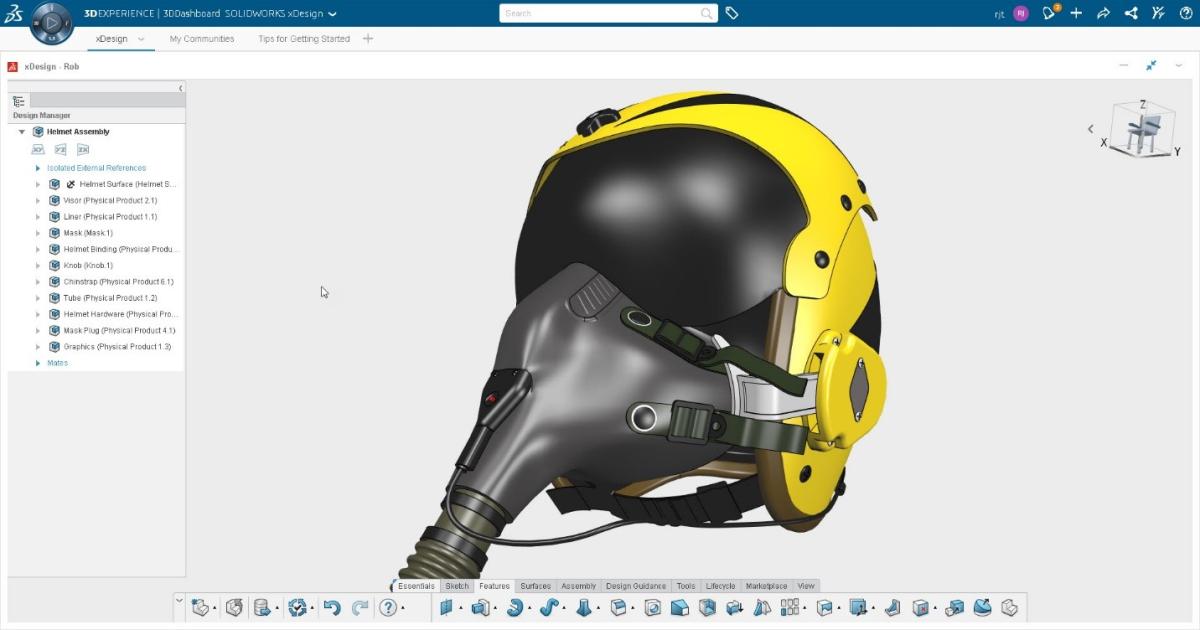Open the Revolve tool in the Features toolbar
1200x630 pixels.
pos(513,607)
